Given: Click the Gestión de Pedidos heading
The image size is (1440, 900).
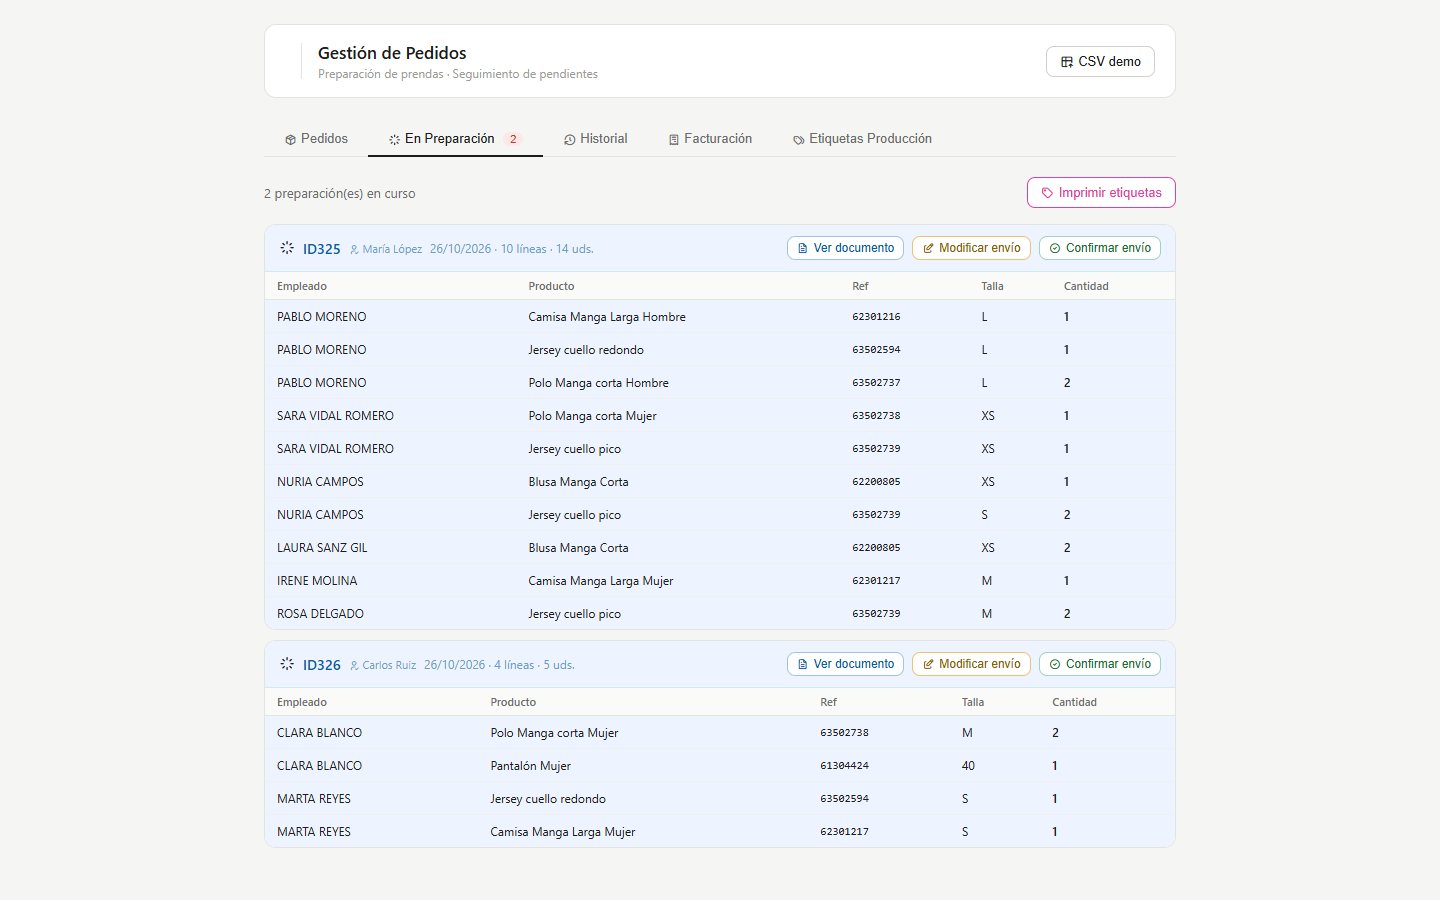Looking at the screenshot, I should pos(392,53).
